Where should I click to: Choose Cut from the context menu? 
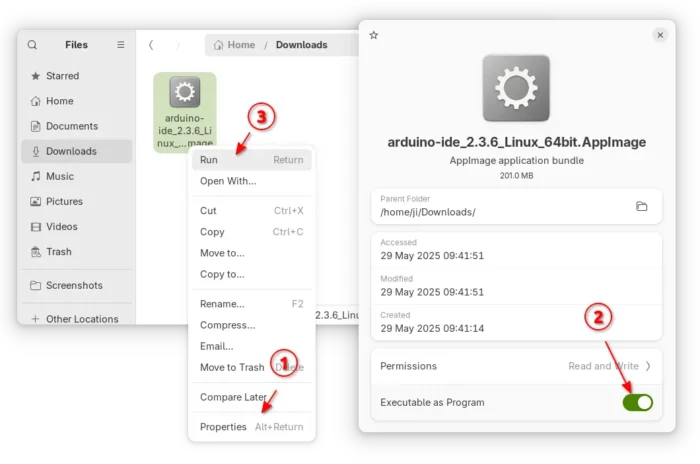point(252,210)
